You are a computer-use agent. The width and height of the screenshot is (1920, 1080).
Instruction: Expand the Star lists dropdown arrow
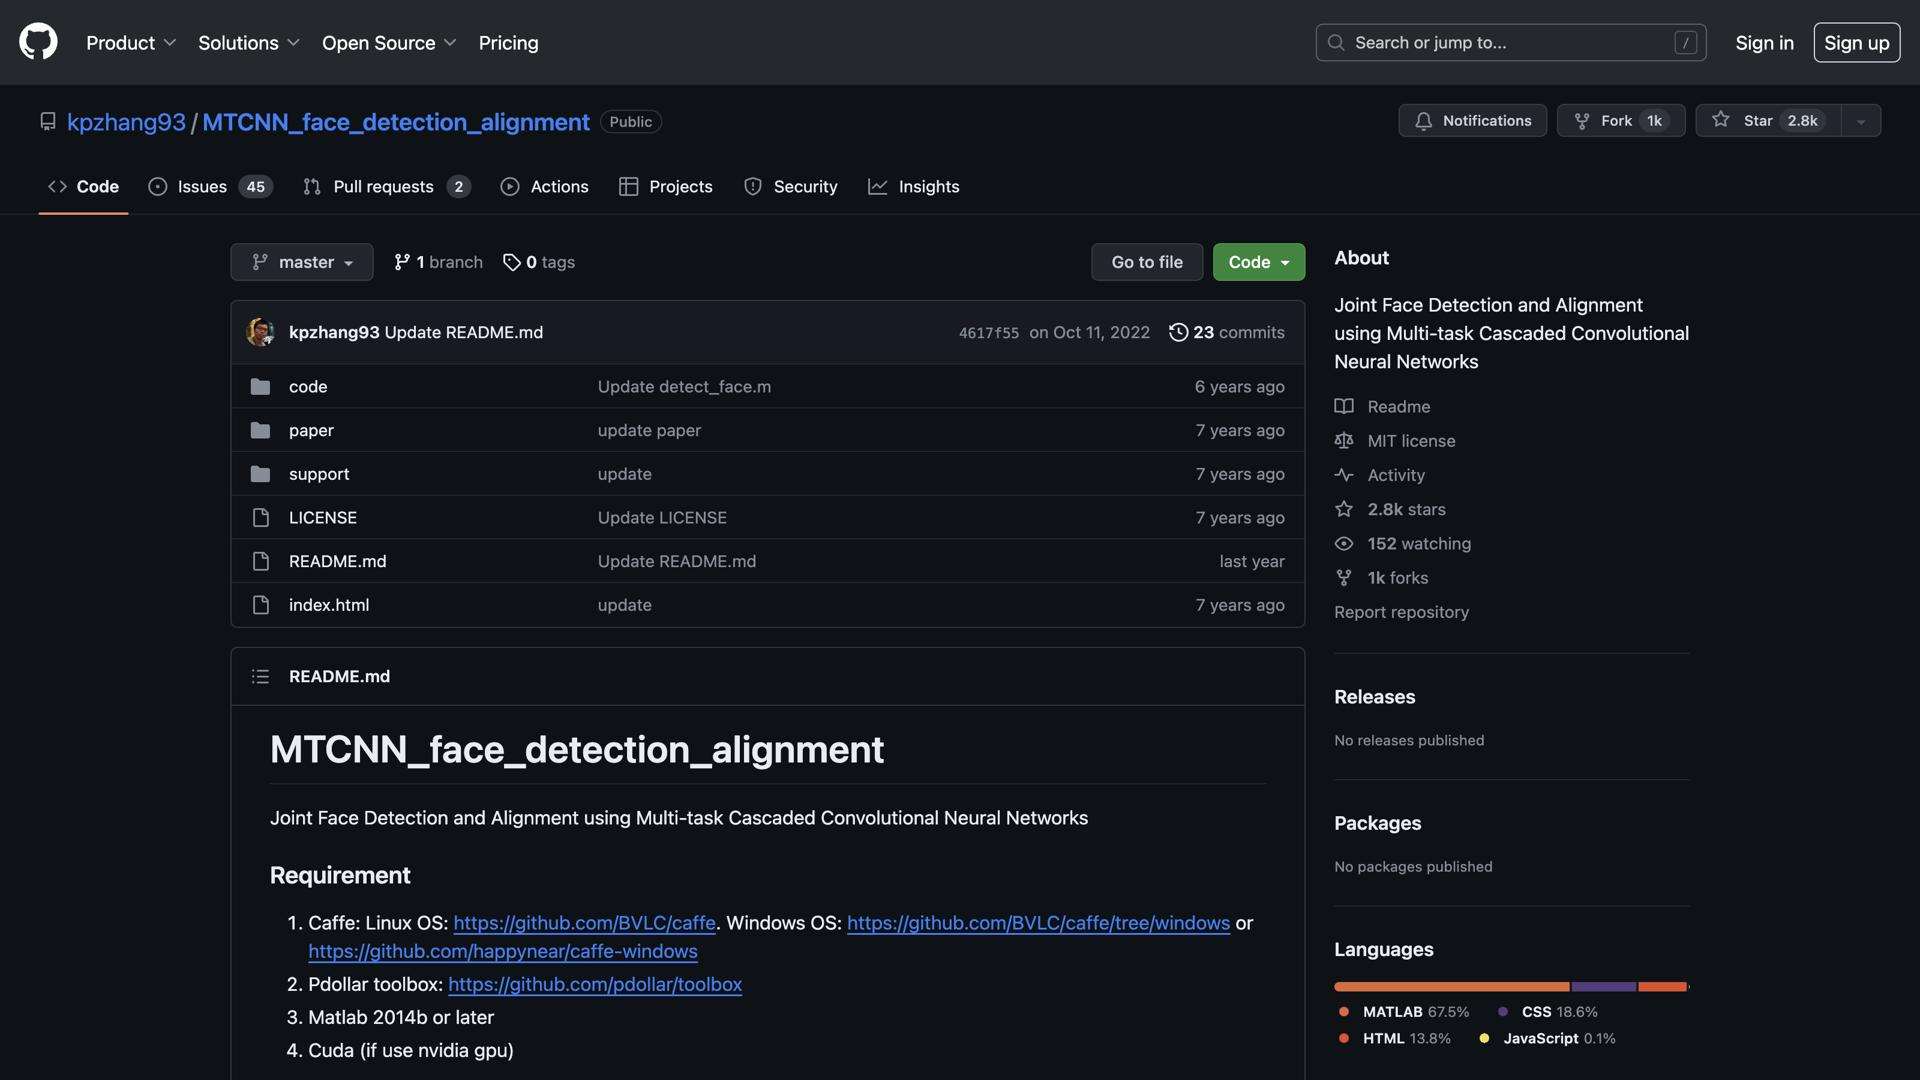[1861, 121]
